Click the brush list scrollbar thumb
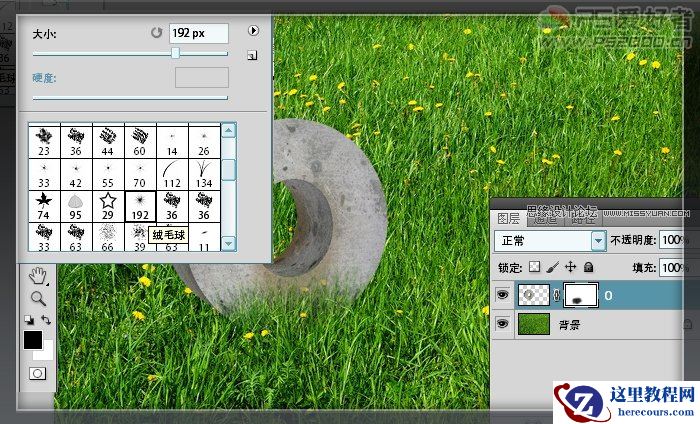This screenshot has width=700, height=424. [x=229, y=170]
